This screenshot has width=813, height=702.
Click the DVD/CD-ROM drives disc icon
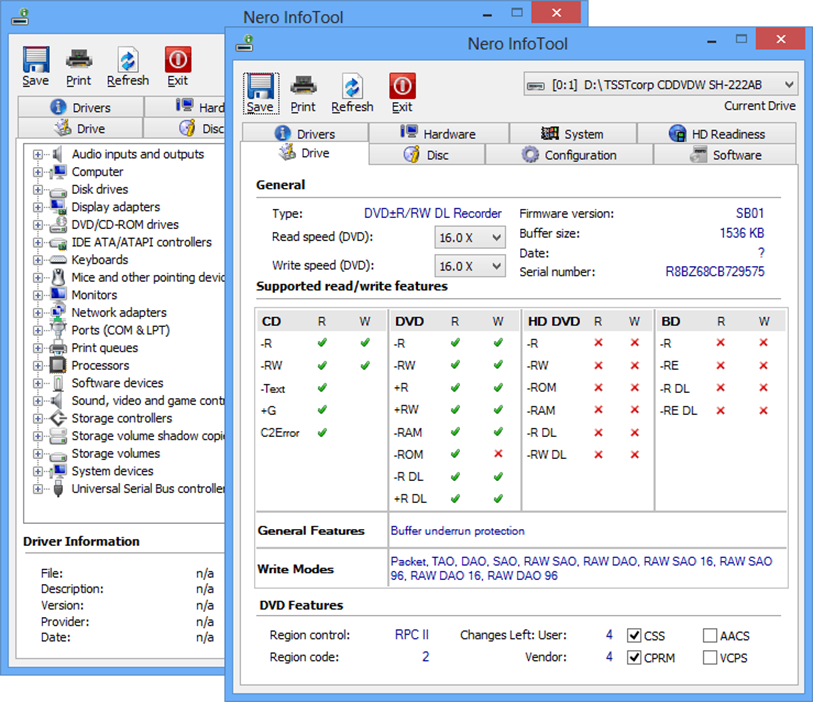(58, 224)
